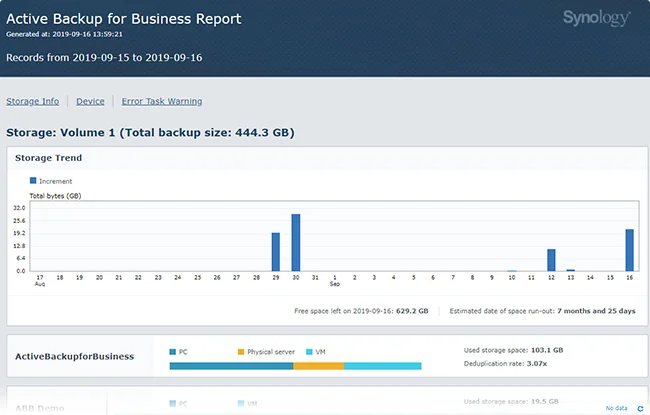Viewport: 650px width, 415px height.
Task: Go to Error Task Warning section
Action: point(161,101)
